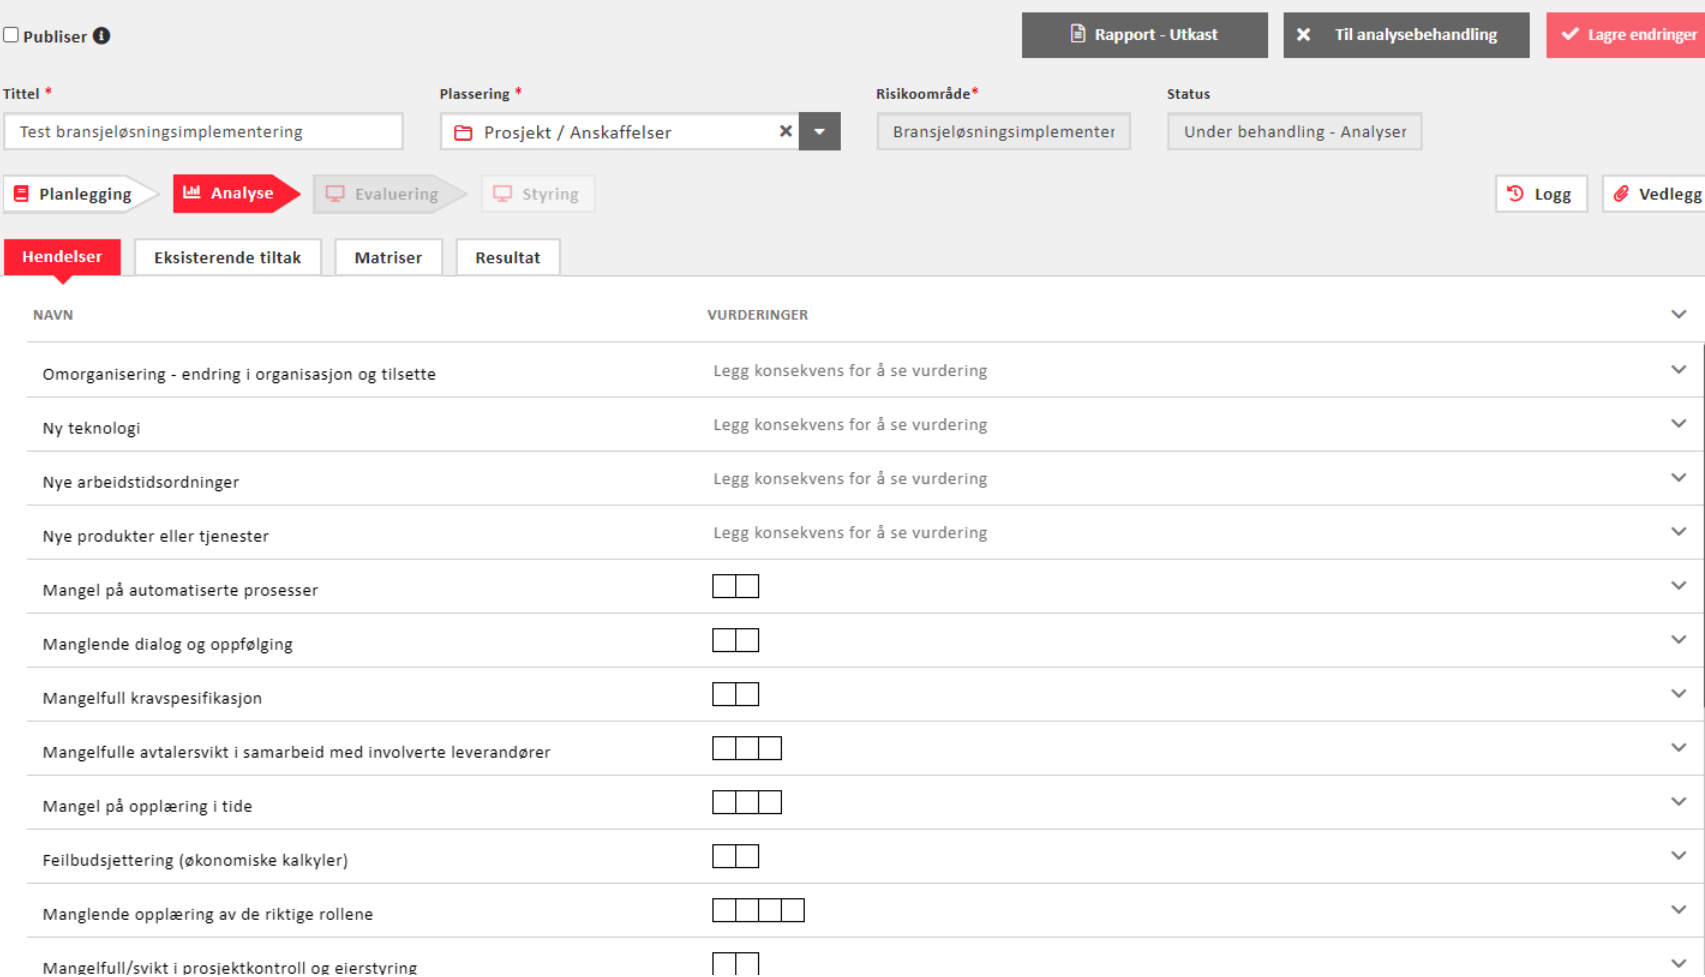1705x977 pixels.
Task: Open the Evaluering phase step
Action: pos(384,194)
